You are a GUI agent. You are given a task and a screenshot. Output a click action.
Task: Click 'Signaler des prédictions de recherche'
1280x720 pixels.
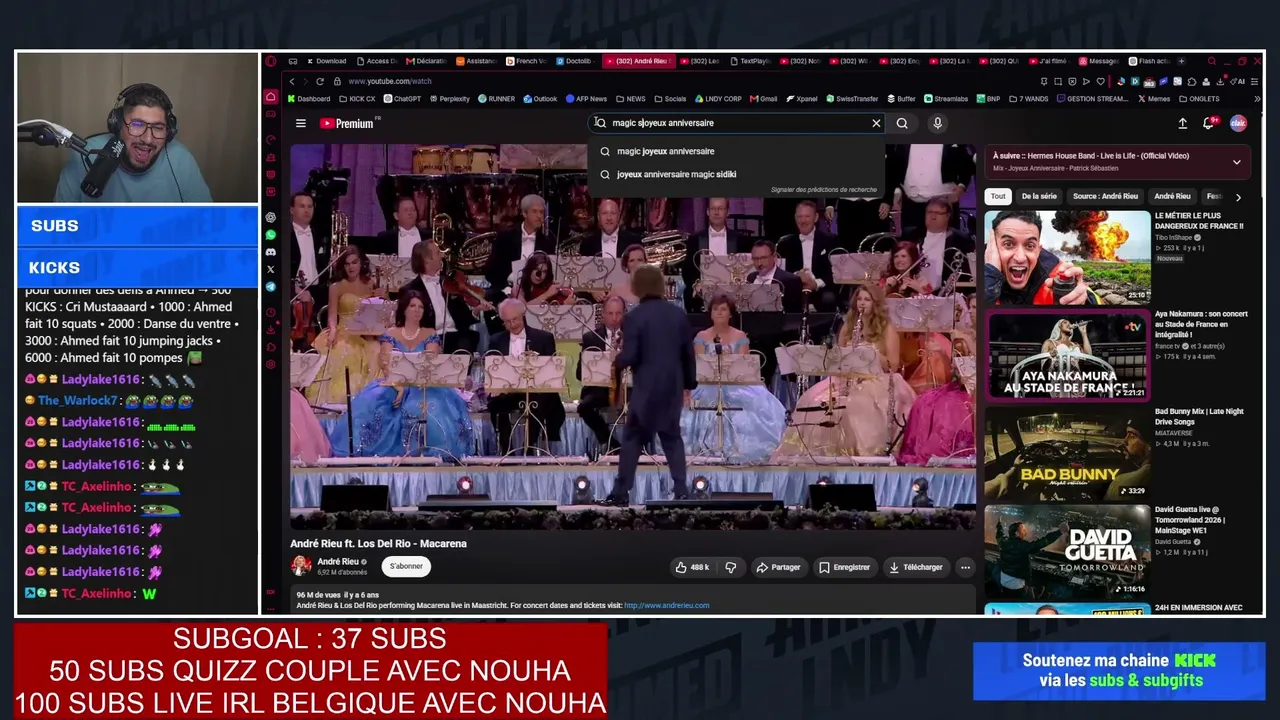click(x=823, y=190)
